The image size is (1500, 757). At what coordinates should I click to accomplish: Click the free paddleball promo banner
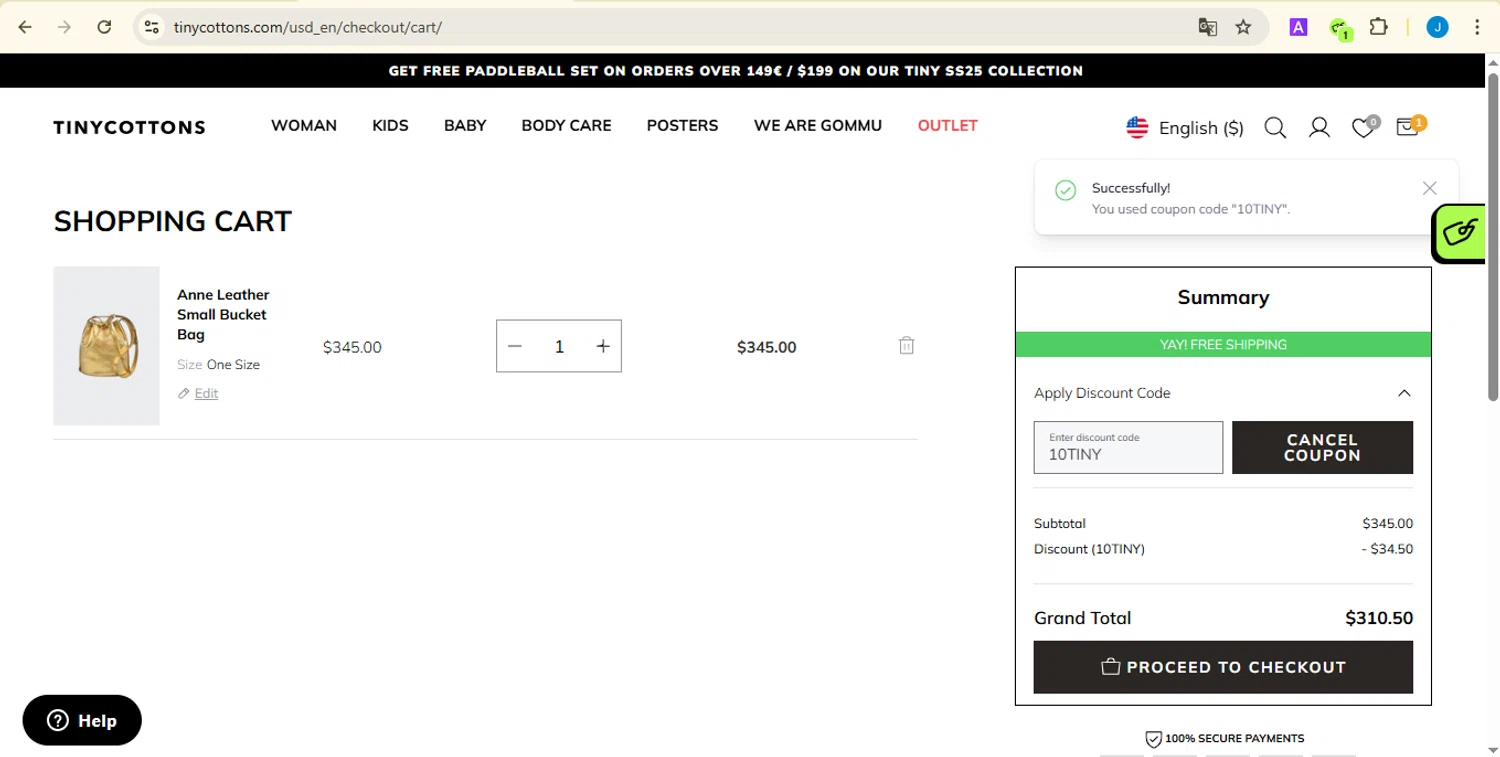pos(735,71)
